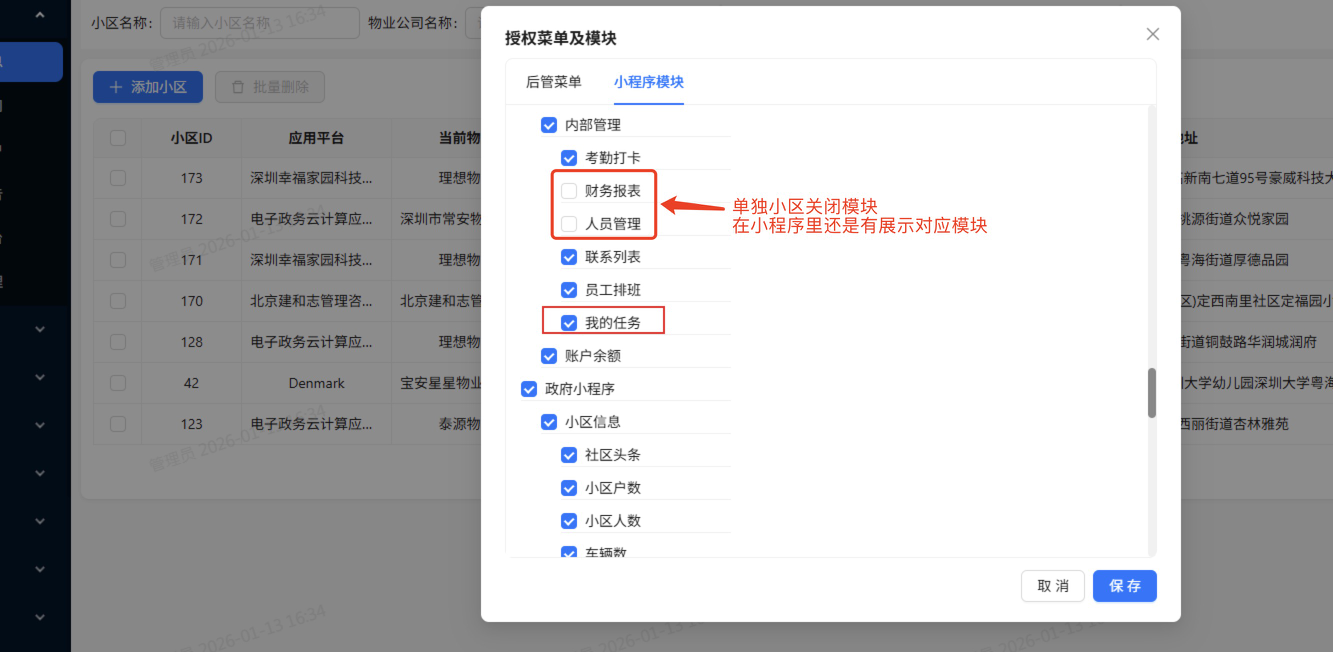Screen dimensions: 1333x652
Task: Uncheck the 我的任务 module
Action: click(x=569, y=320)
